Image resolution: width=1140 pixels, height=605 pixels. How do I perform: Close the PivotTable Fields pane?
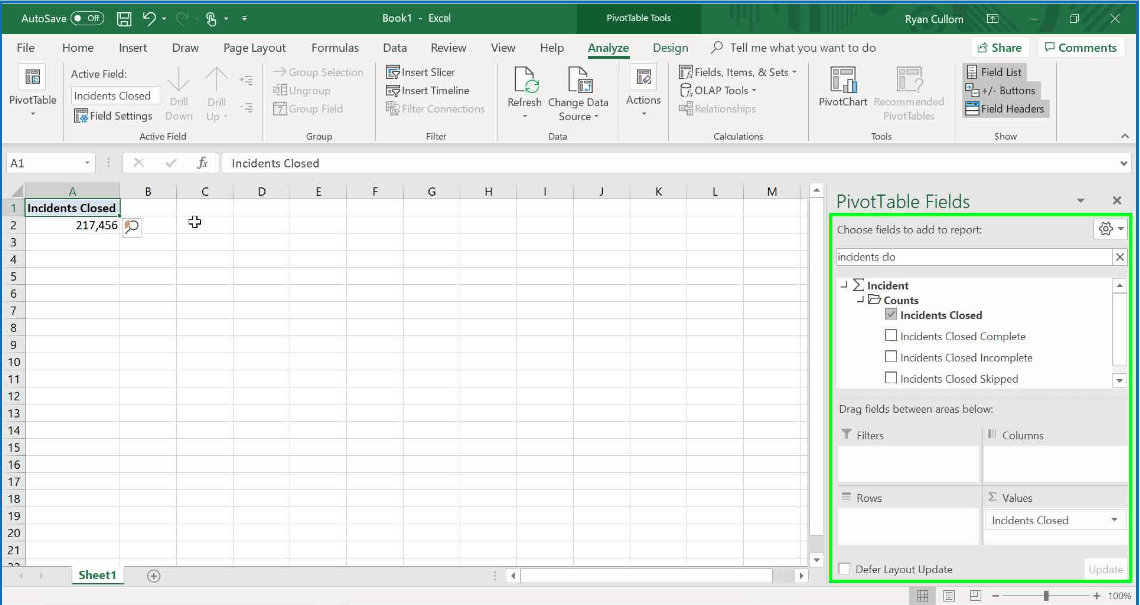1117,201
